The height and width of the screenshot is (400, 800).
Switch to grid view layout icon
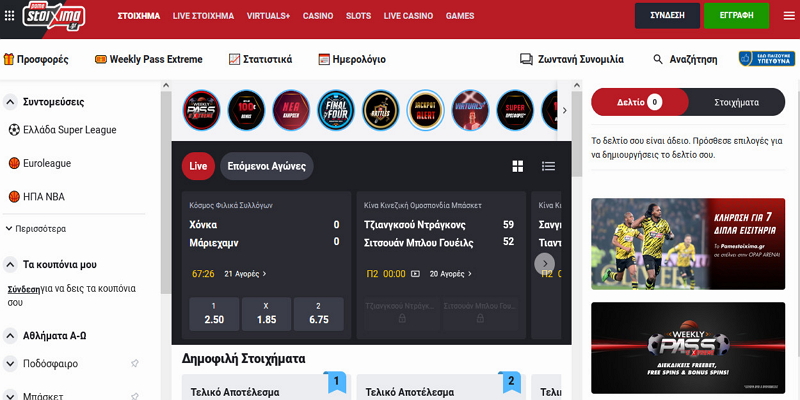(518, 166)
